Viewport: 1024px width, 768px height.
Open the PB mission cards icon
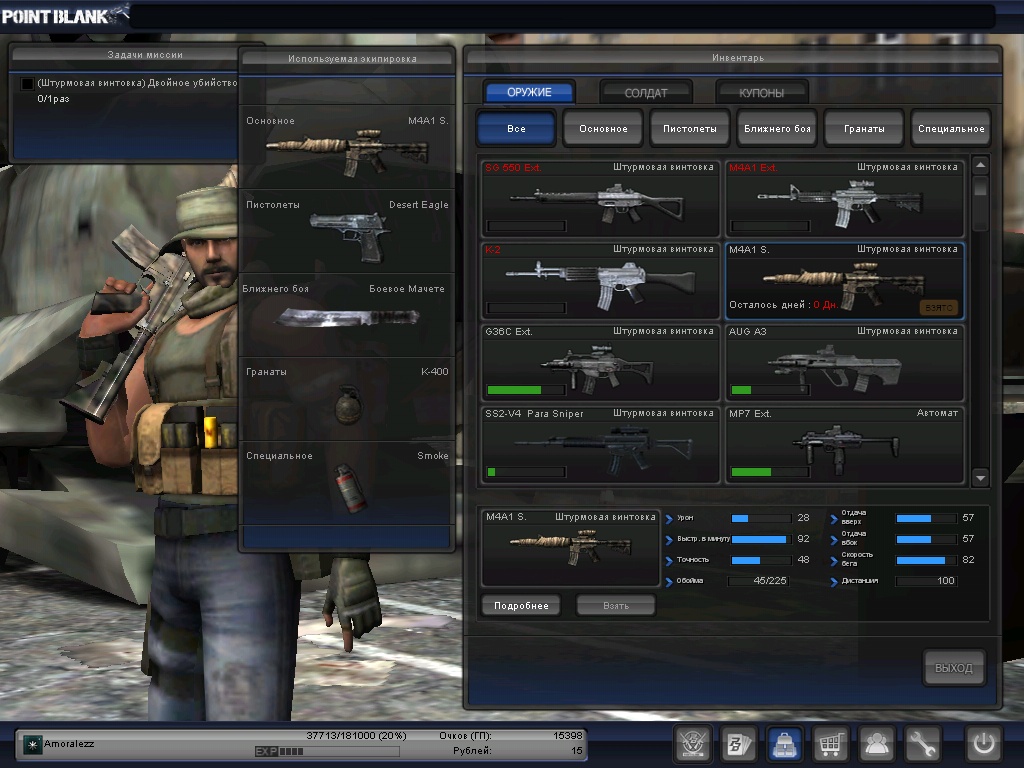(x=739, y=744)
